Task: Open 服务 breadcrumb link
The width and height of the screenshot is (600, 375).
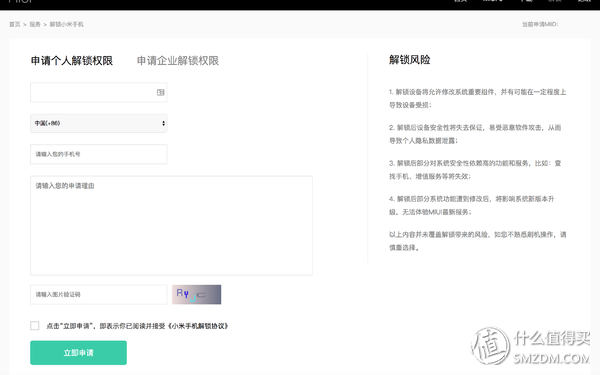Action: [35, 24]
